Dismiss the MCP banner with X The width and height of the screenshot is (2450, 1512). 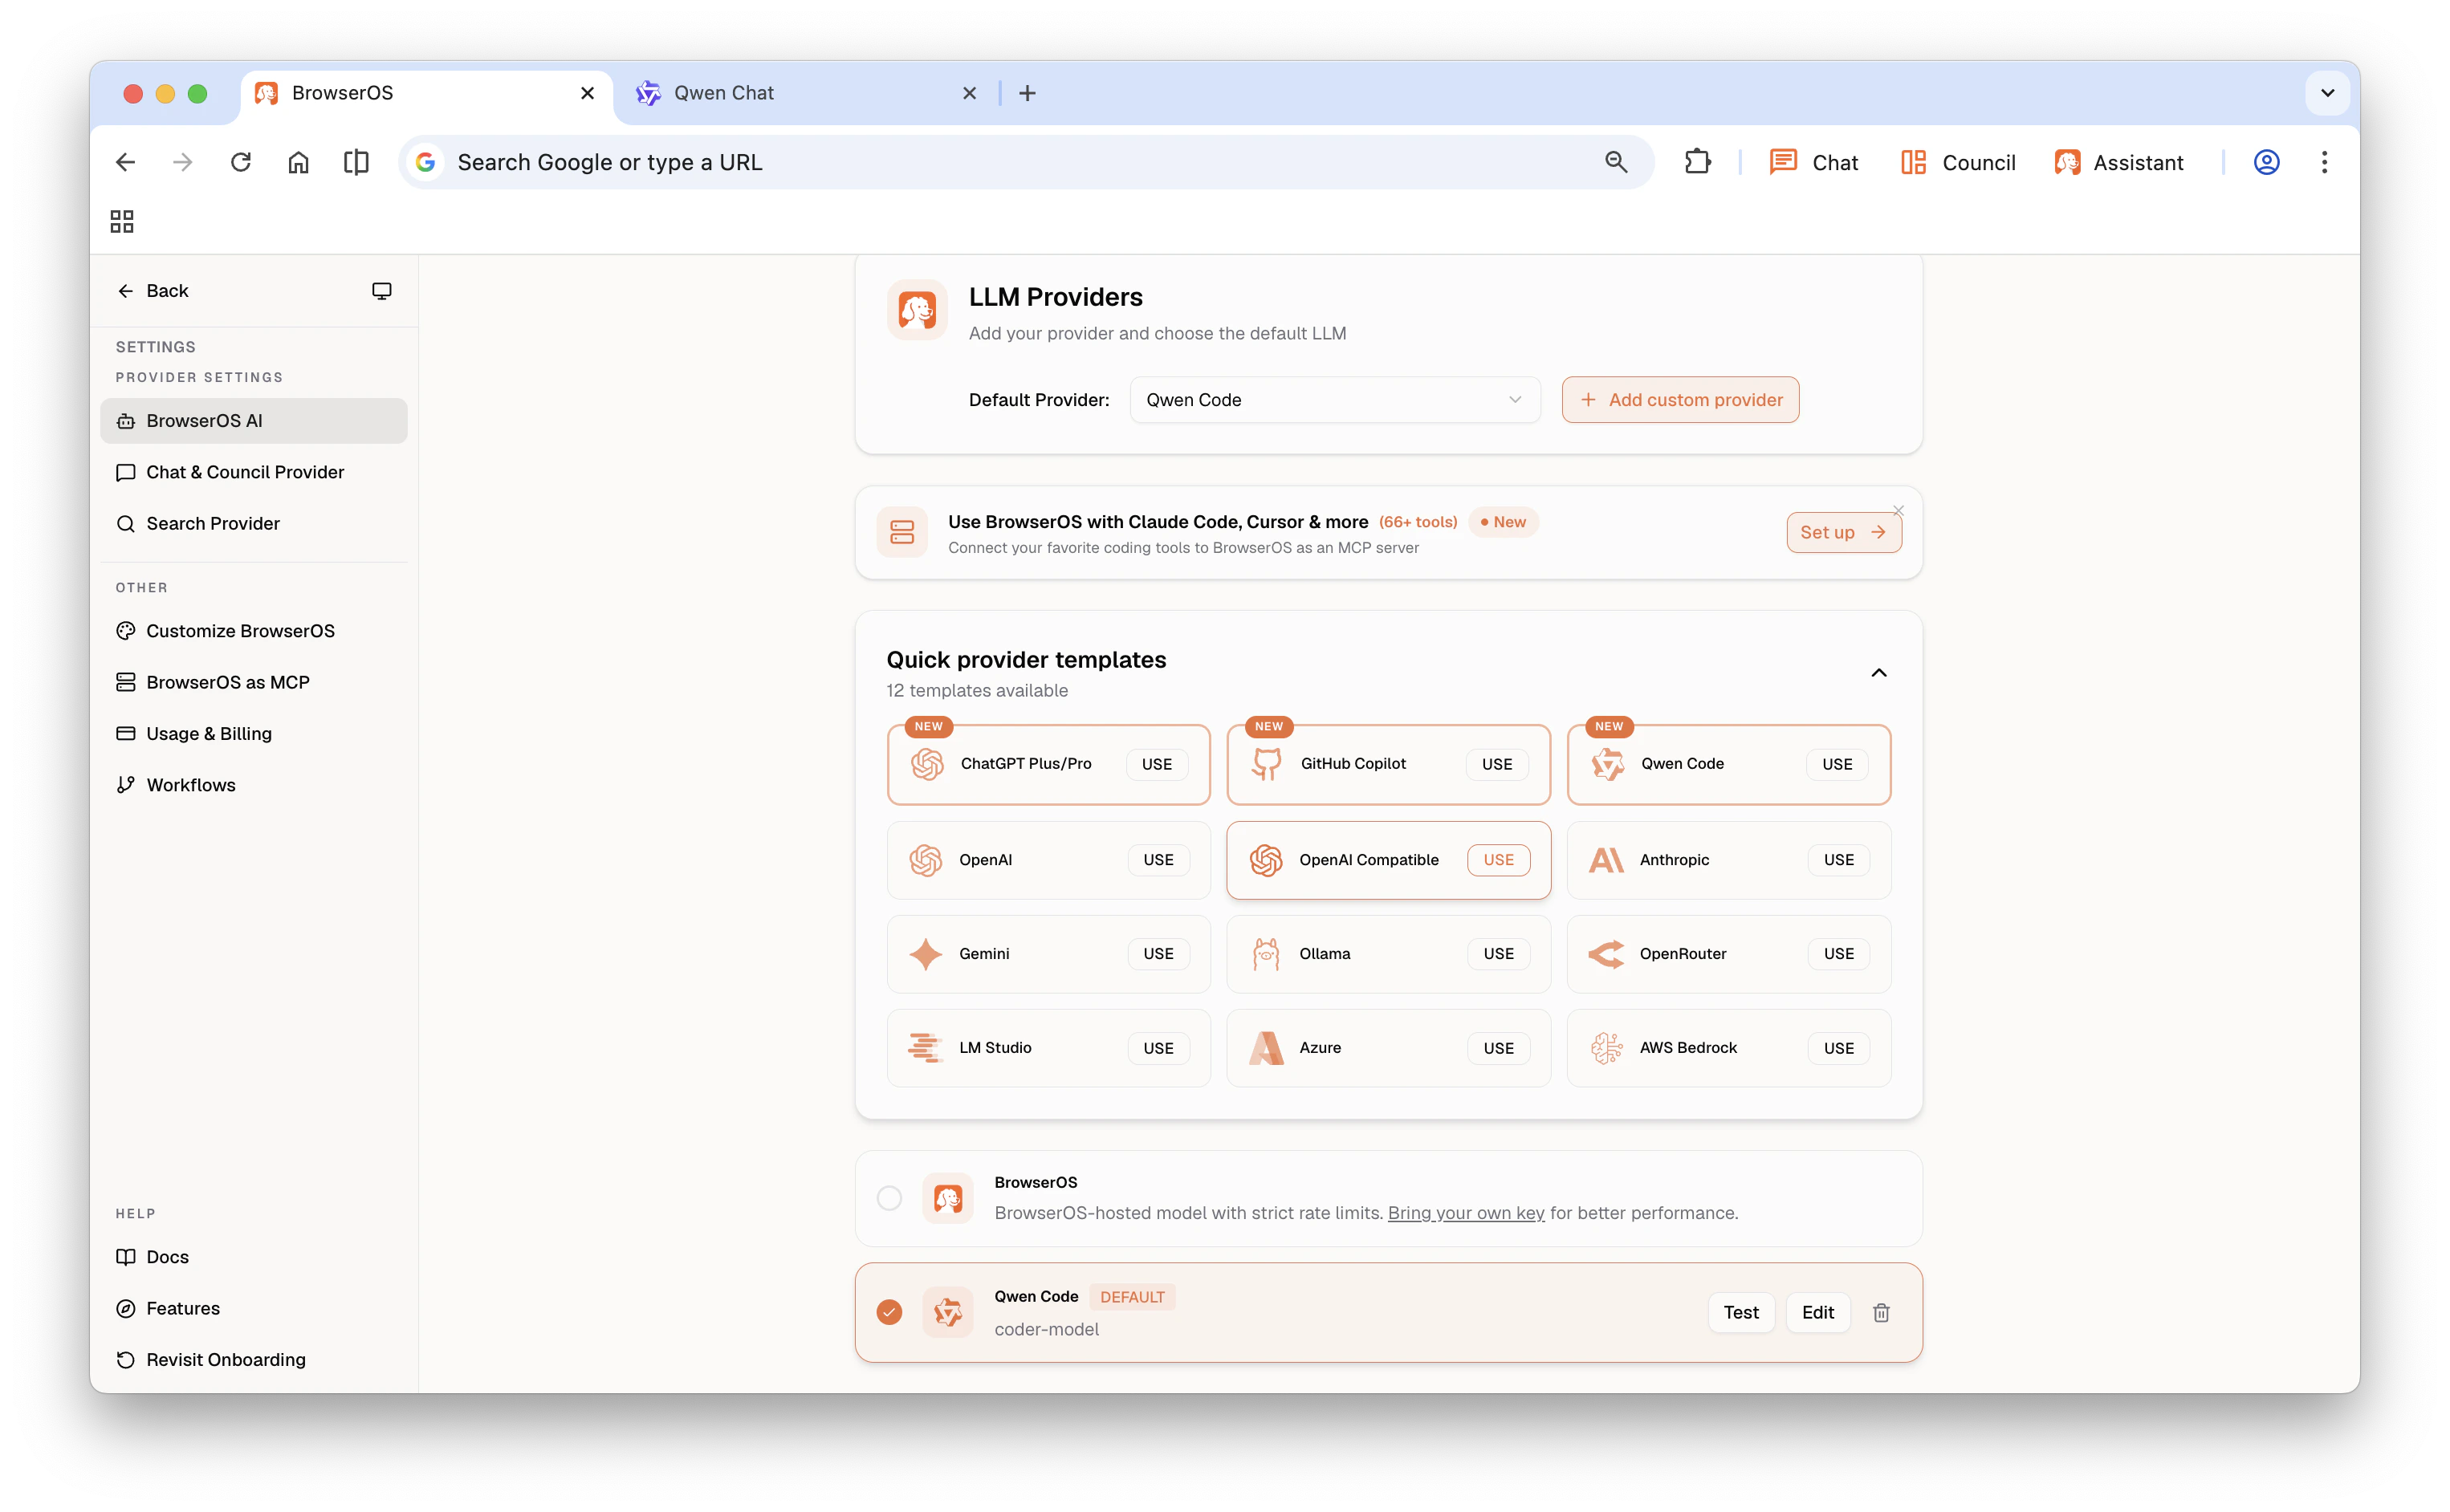(1898, 511)
